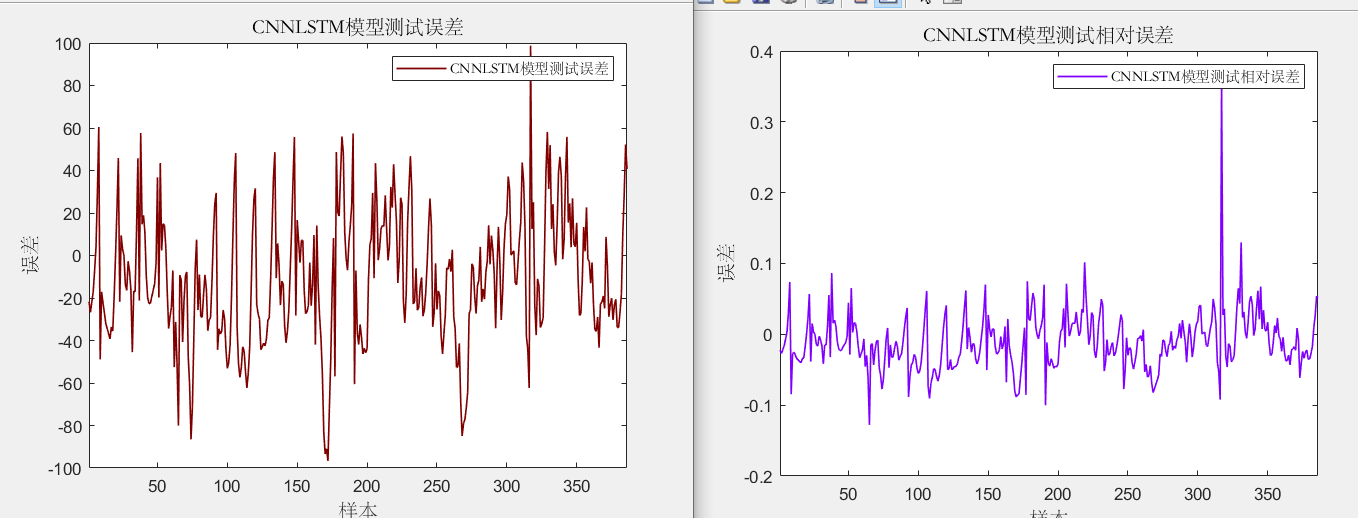Click y-axis tick -60 on the left plot
The image size is (1358, 518).
[69, 384]
